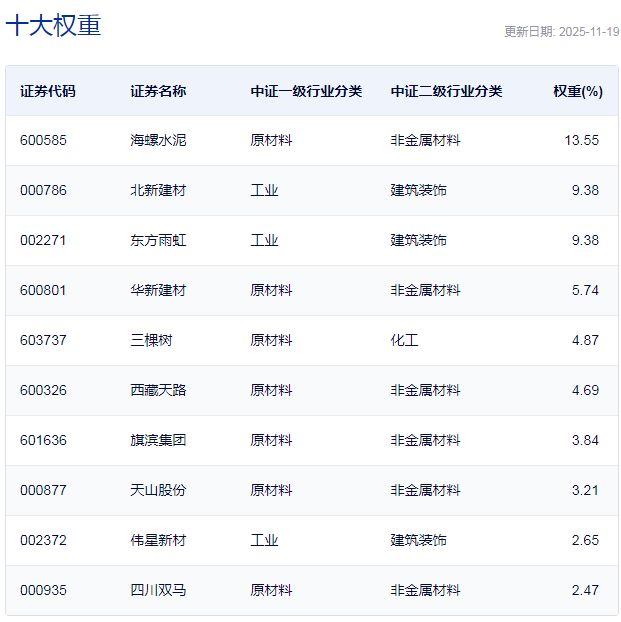Click 工业 link in 北新建材 row
621x622 pixels.
pyautogui.click(x=264, y=191)
